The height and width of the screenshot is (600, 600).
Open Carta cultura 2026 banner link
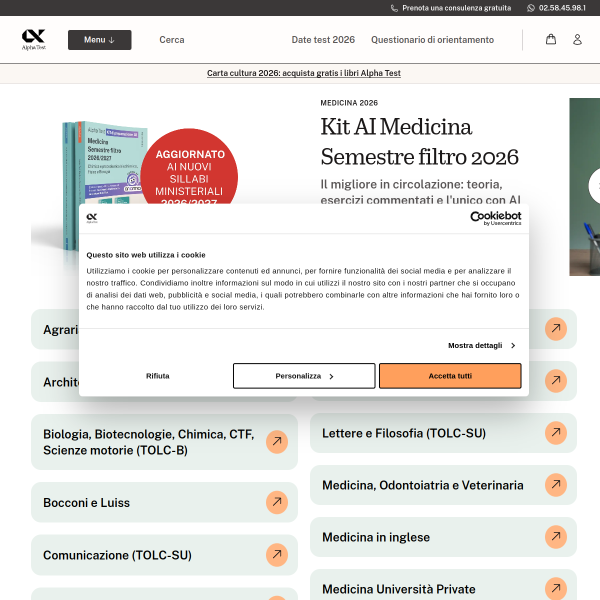[x=304, y=73]
